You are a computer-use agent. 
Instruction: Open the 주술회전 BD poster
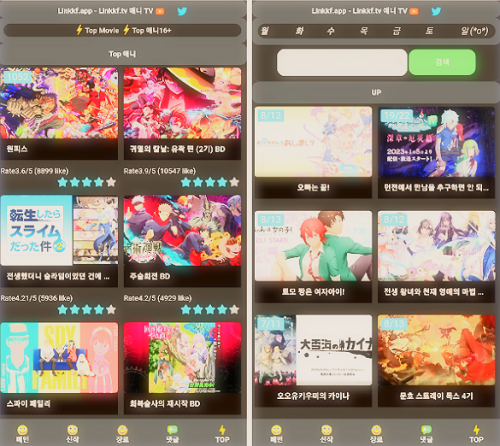(182, 230)
